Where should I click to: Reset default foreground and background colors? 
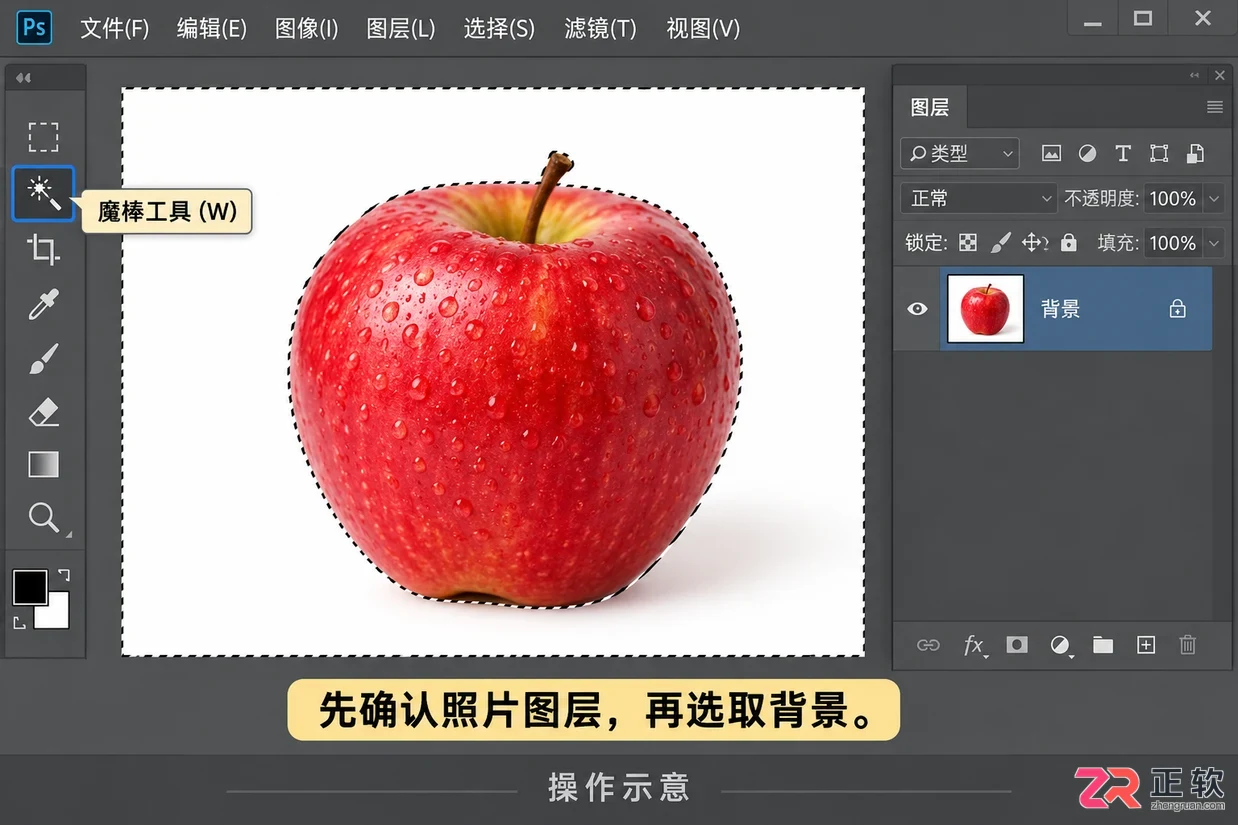pyautogui.click(x=19, y=623)
